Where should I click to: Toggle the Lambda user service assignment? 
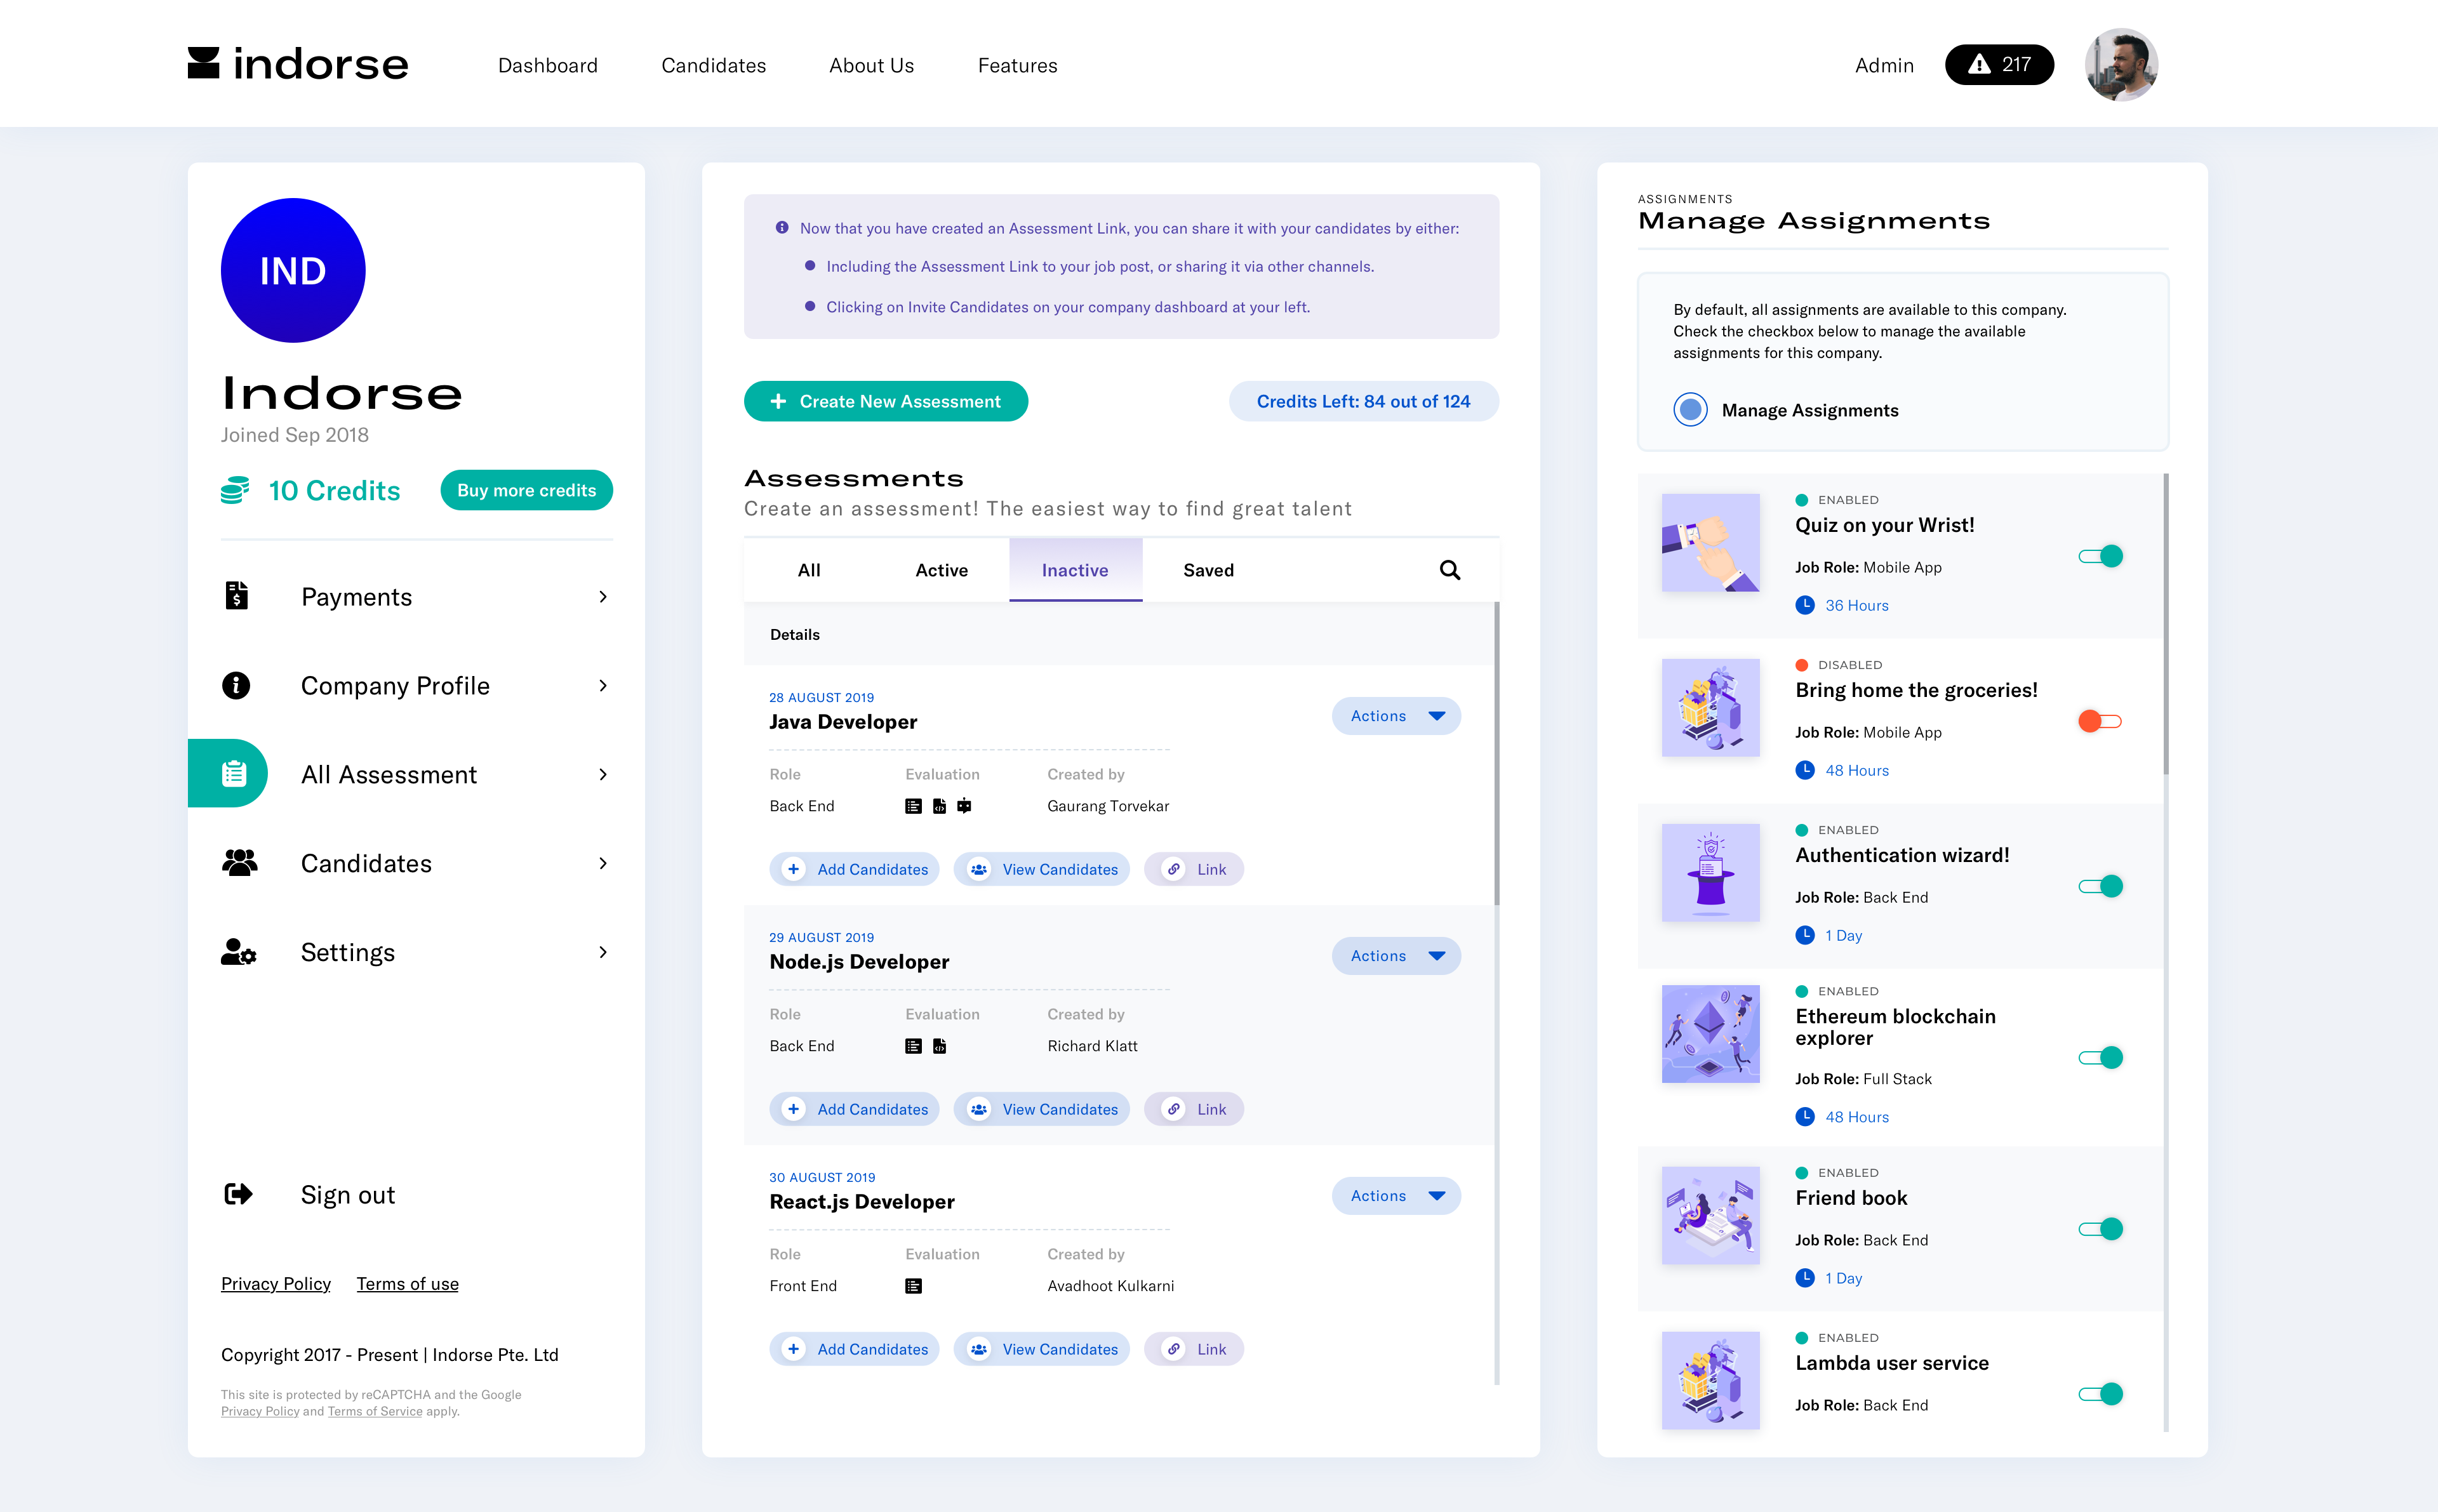[x=2100, y=1394]
